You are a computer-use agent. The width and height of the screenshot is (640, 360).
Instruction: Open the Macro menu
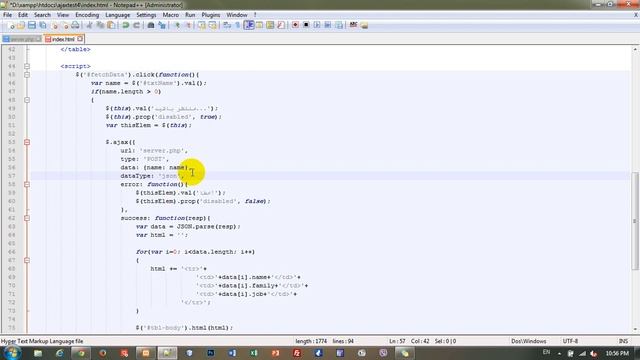(171, 15)
